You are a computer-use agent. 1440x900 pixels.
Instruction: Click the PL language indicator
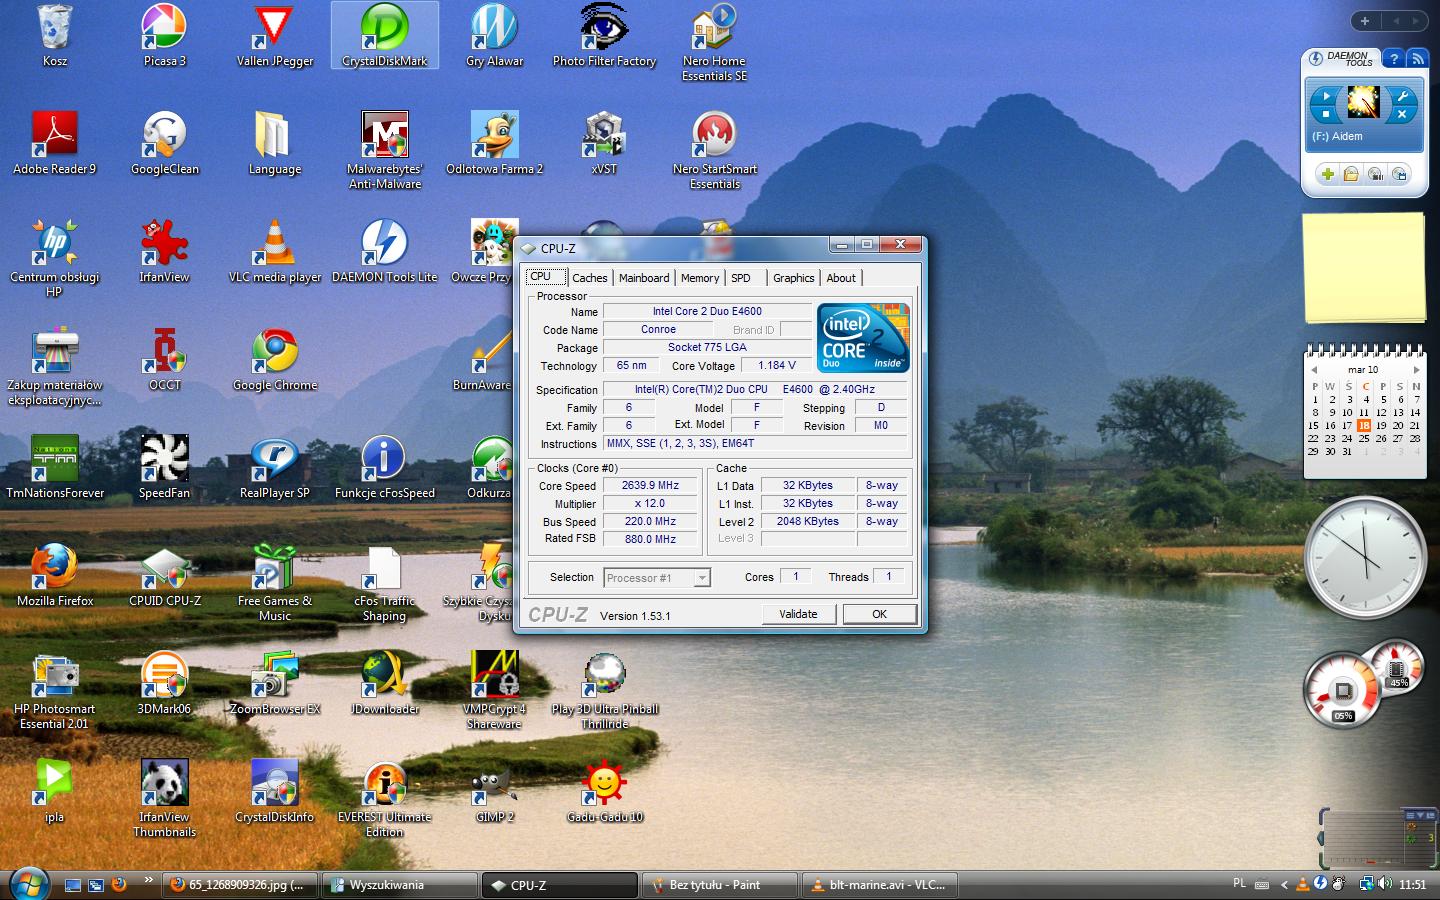click(x=1240, y=884)
